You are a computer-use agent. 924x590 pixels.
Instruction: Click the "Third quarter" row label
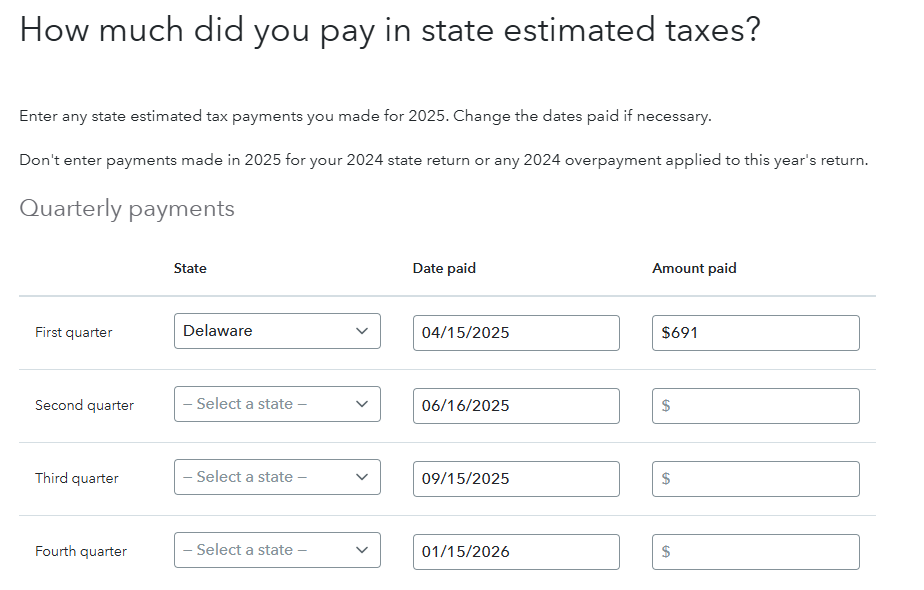coord(77,479)
